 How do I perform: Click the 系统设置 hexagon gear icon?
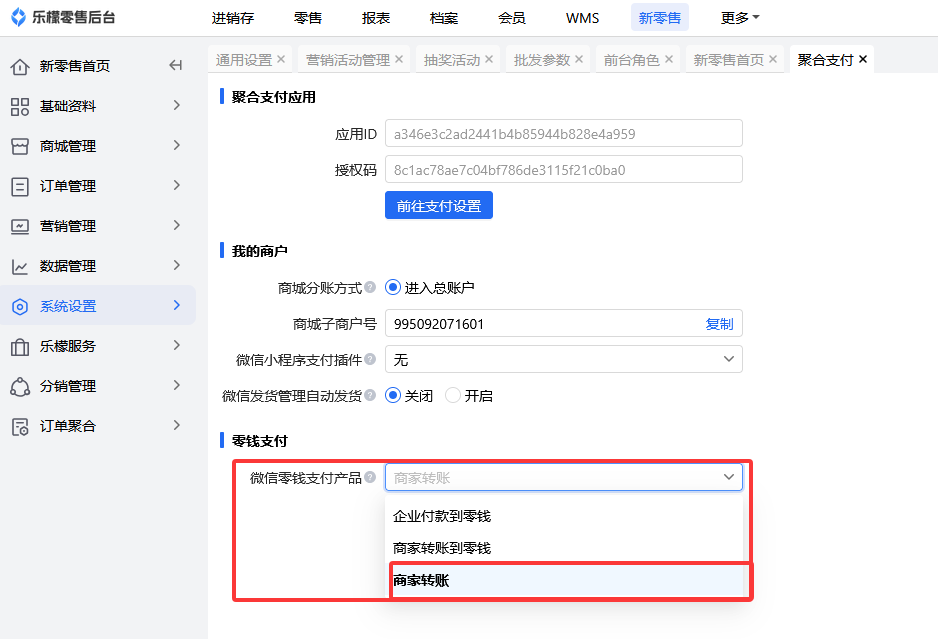[20, 307]
